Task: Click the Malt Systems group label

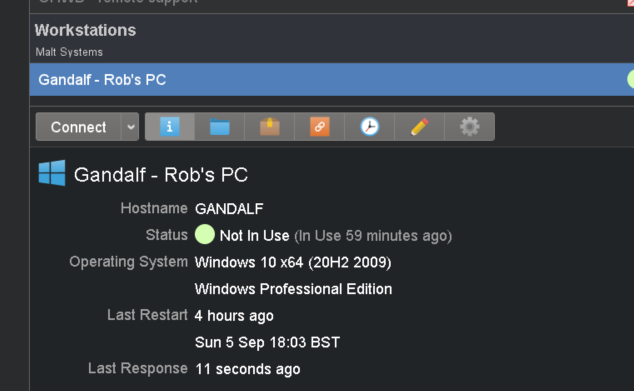Action: pos(69,52)
